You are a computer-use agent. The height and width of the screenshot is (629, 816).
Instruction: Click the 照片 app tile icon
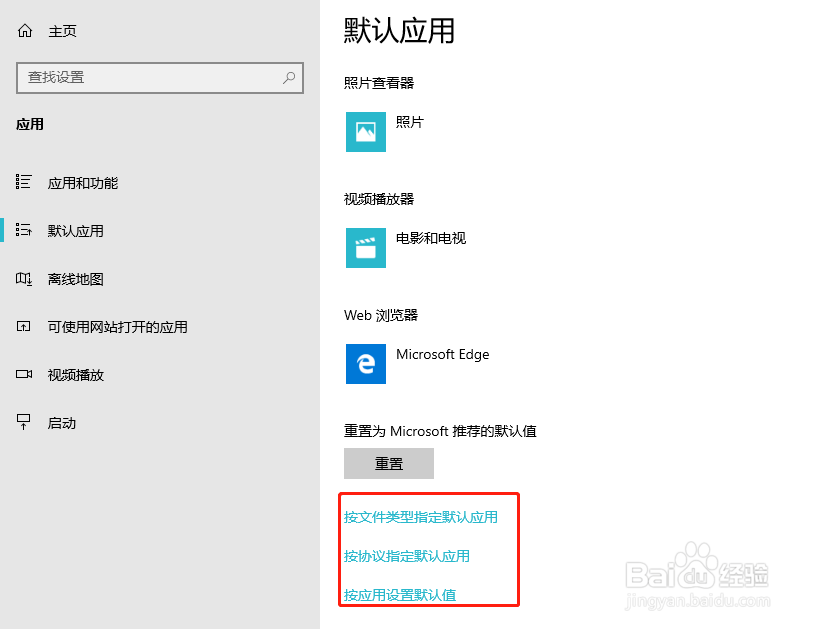click(x=366, y=132)
